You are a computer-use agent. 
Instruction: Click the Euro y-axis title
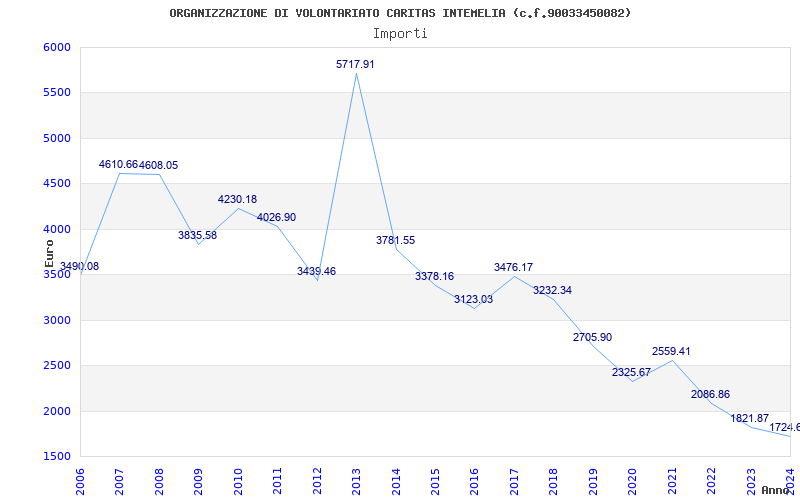[x=49, y=253]
